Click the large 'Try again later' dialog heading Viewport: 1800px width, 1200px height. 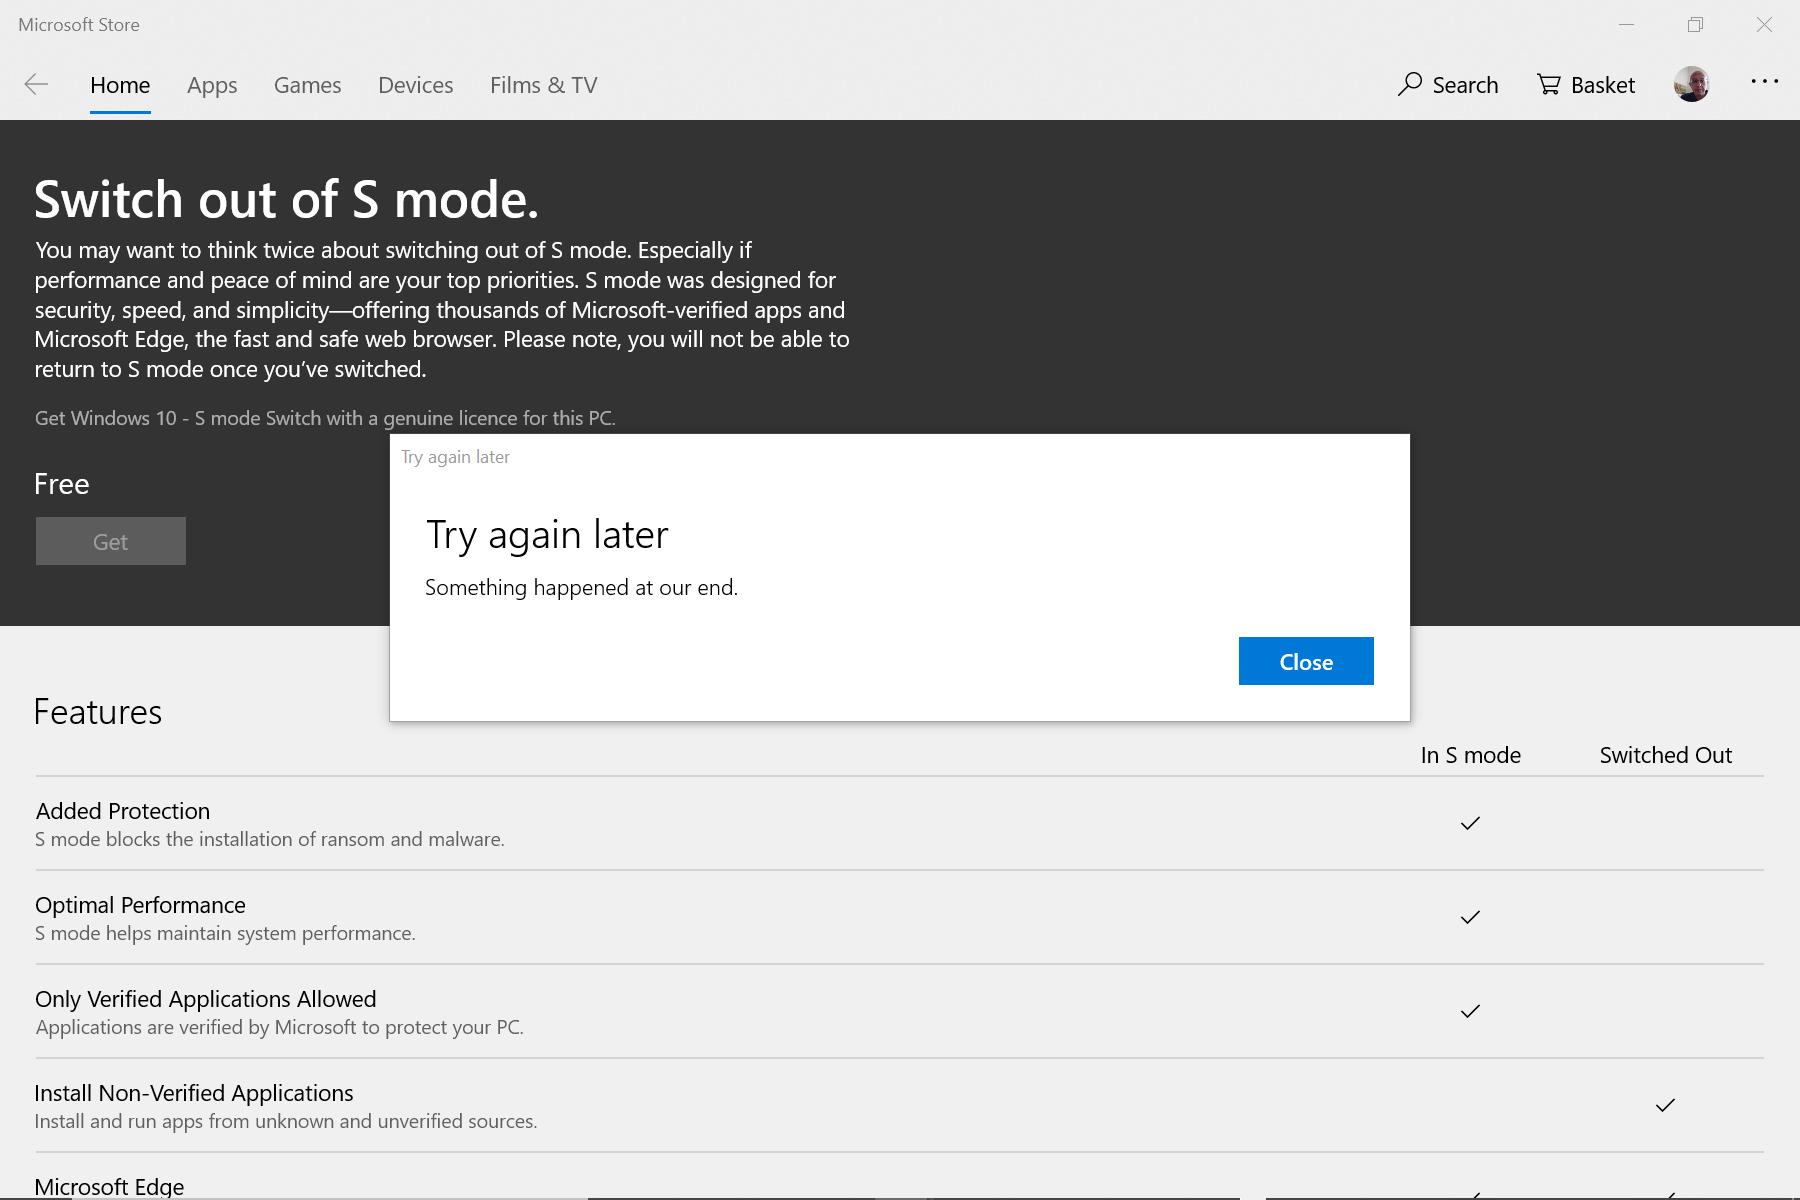547,535
